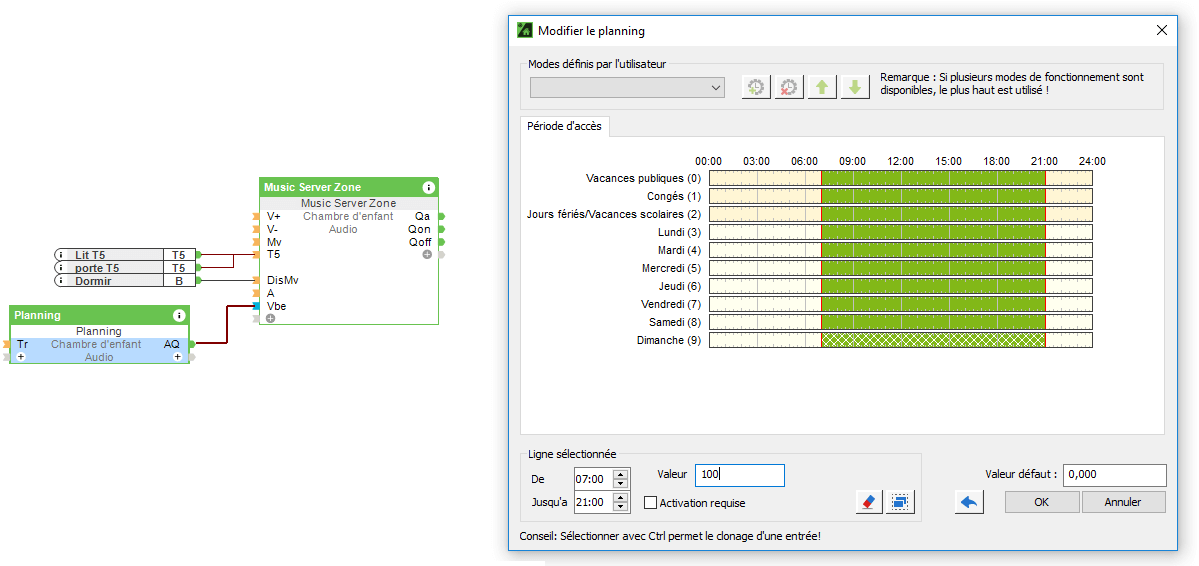
Task: Move mode down with green down arrow
Action: (x=854, y=87)
